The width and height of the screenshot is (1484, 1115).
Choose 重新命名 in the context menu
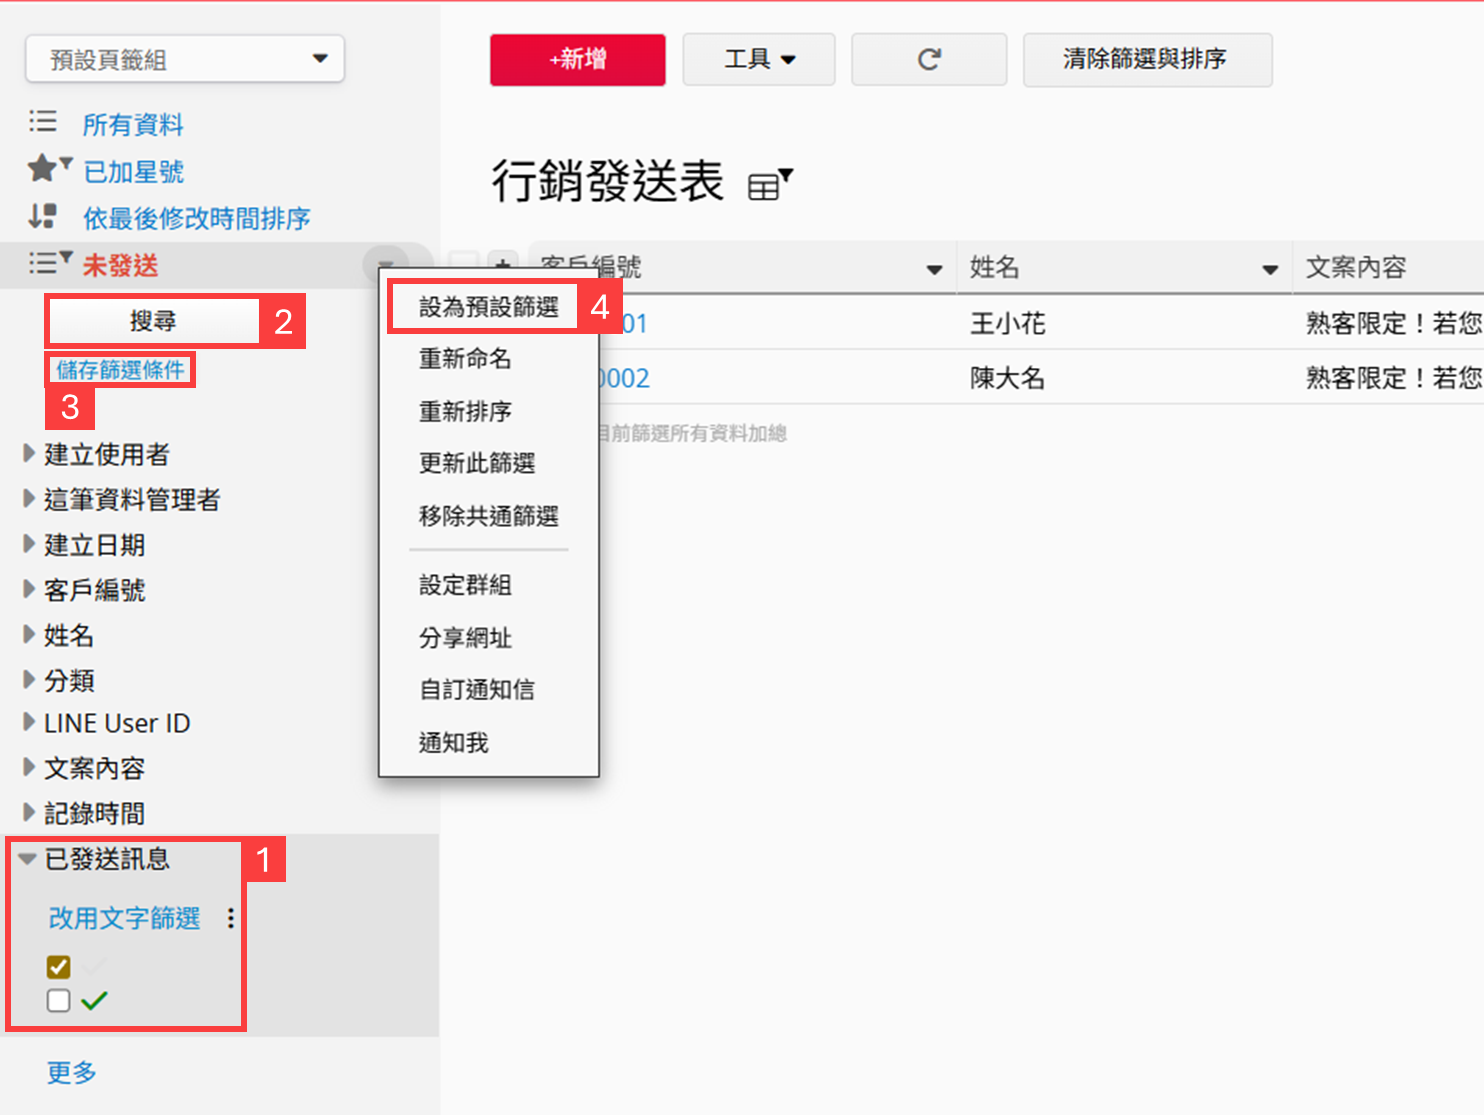465,358
